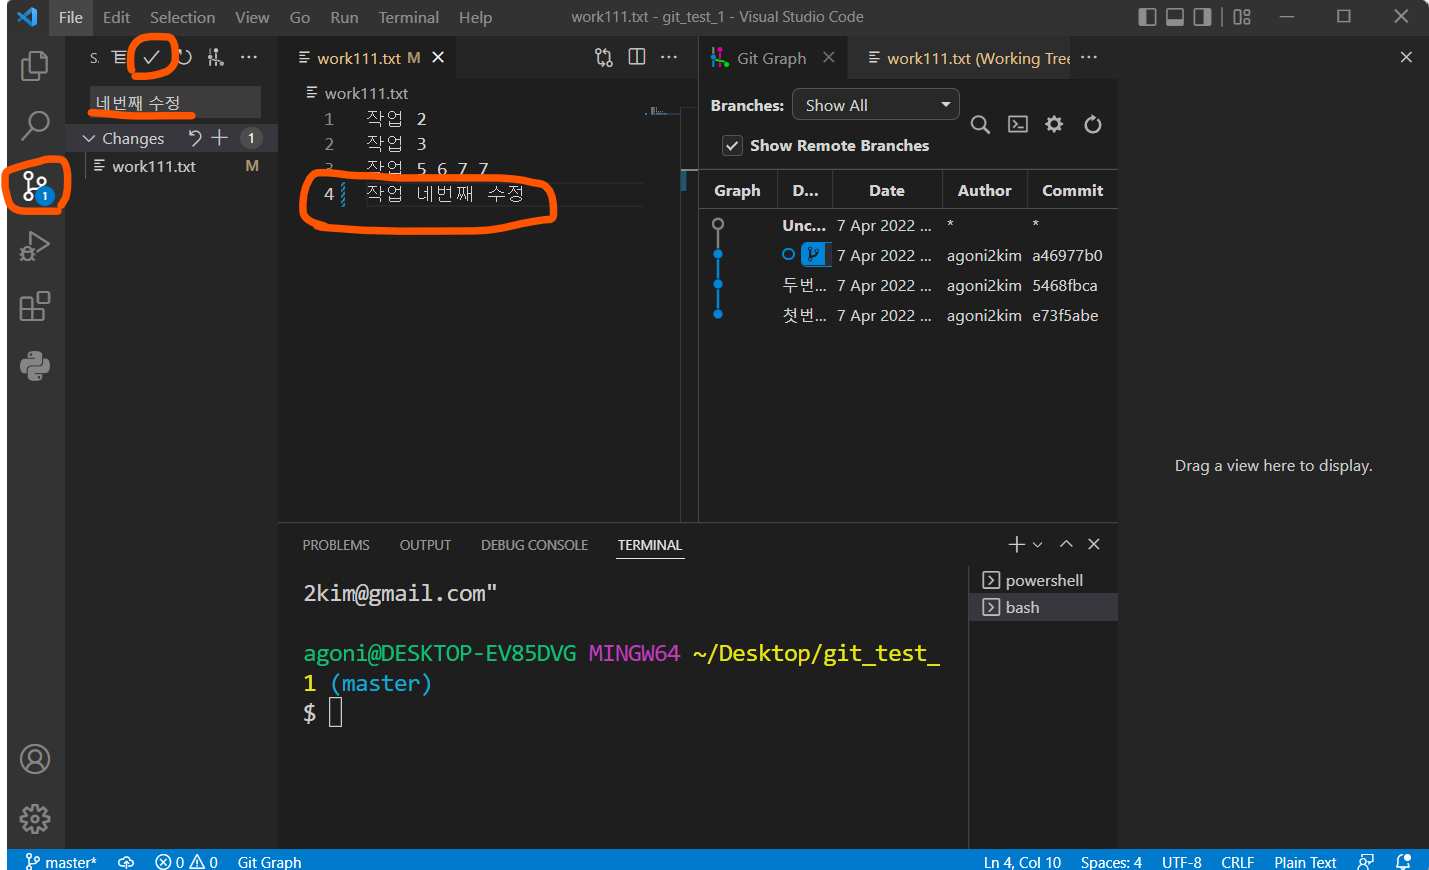The width and height of the screenshot is (1429, 870).
Task: Open the Source Control view
Action: [35, 186]
